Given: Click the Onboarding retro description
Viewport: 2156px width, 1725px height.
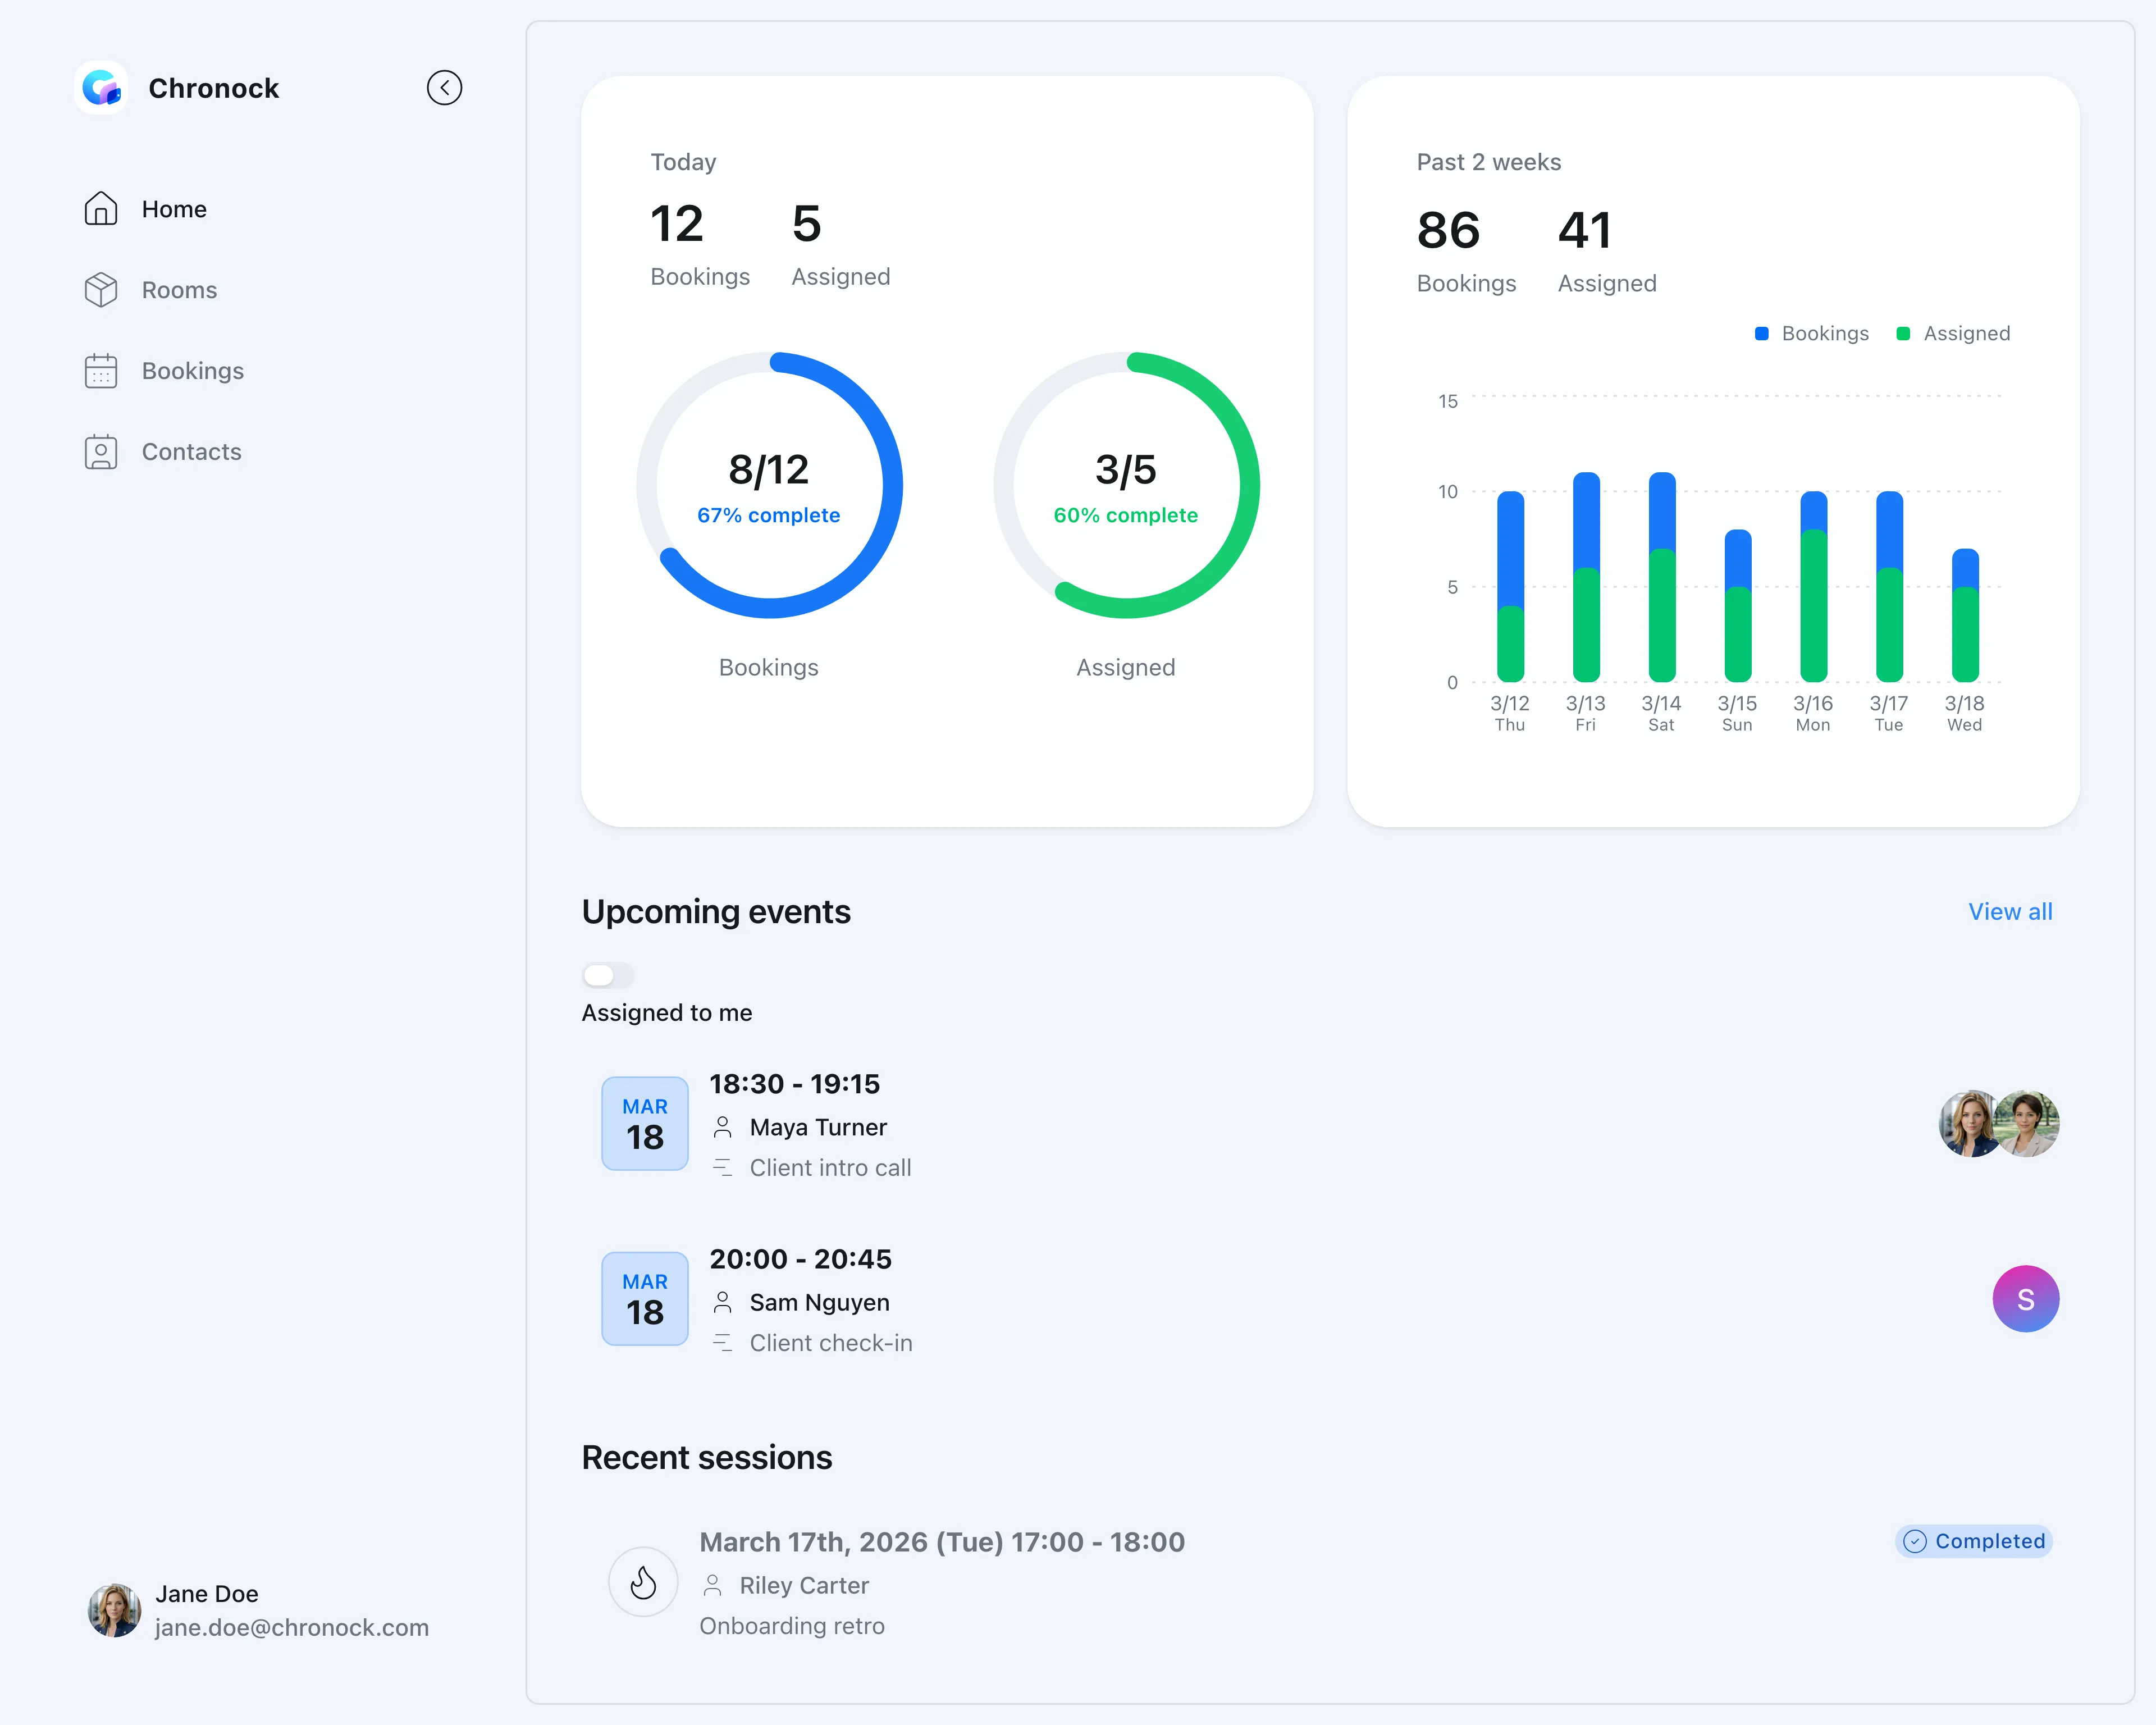Looking at the screenshot, I should point(792,1626).
